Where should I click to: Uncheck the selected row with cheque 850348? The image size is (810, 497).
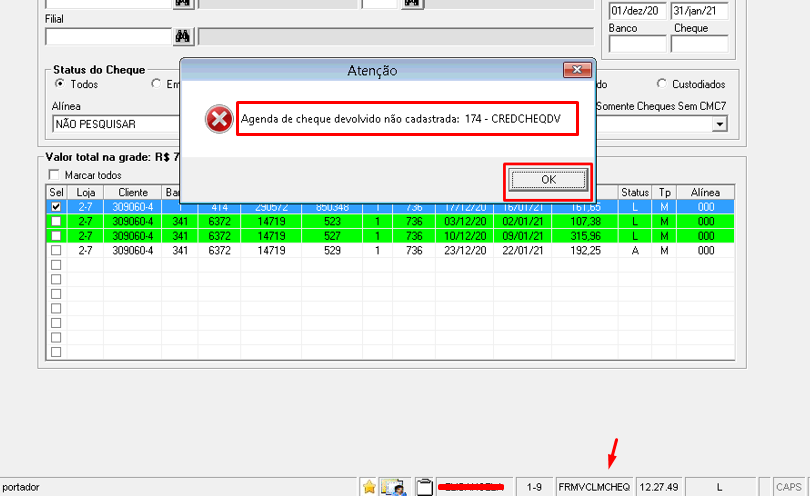pos(56,207)
